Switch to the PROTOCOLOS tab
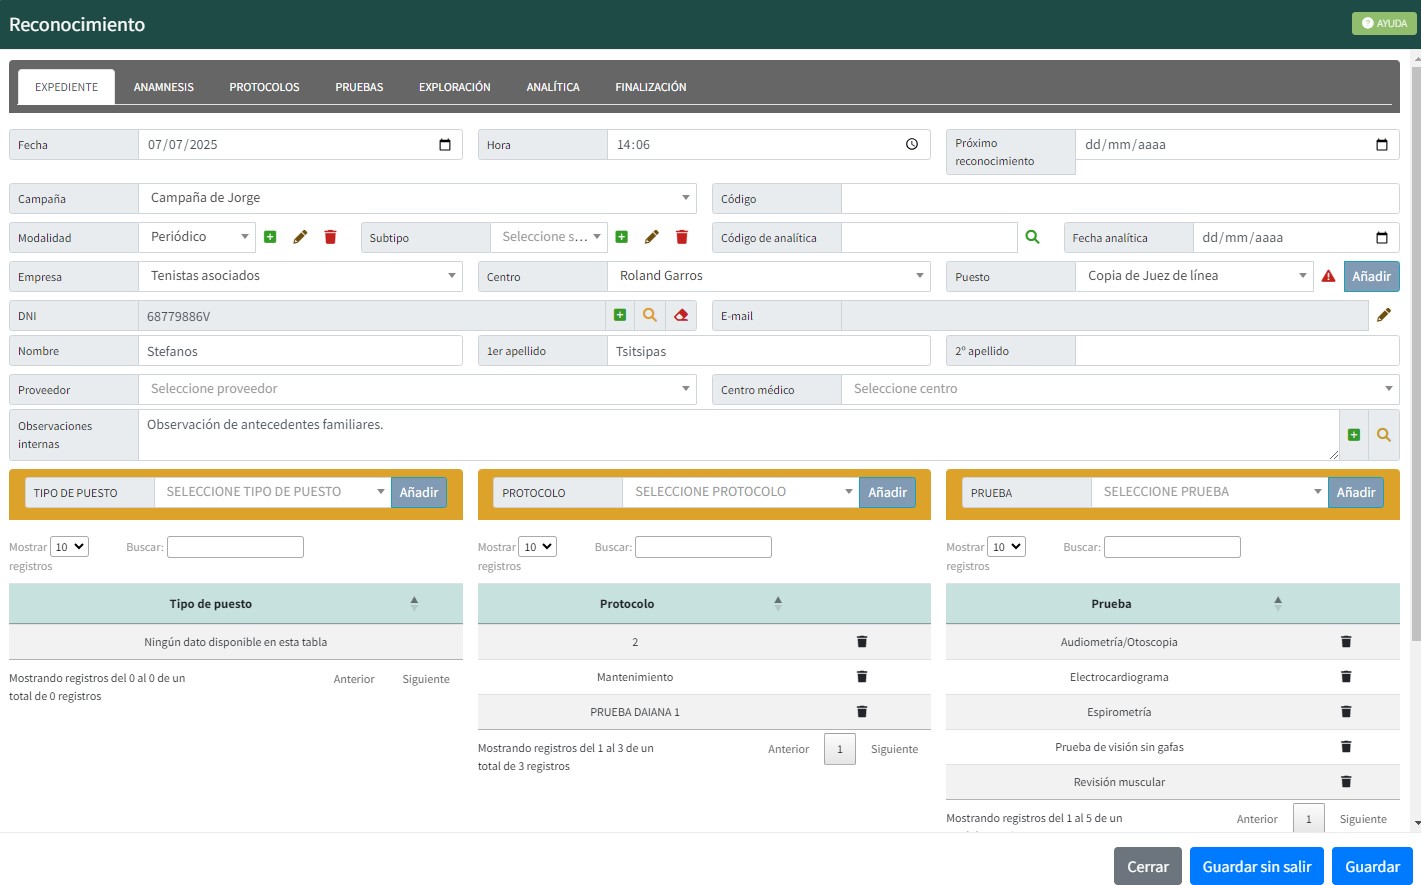1421x885 pixels. coord(264,87)
